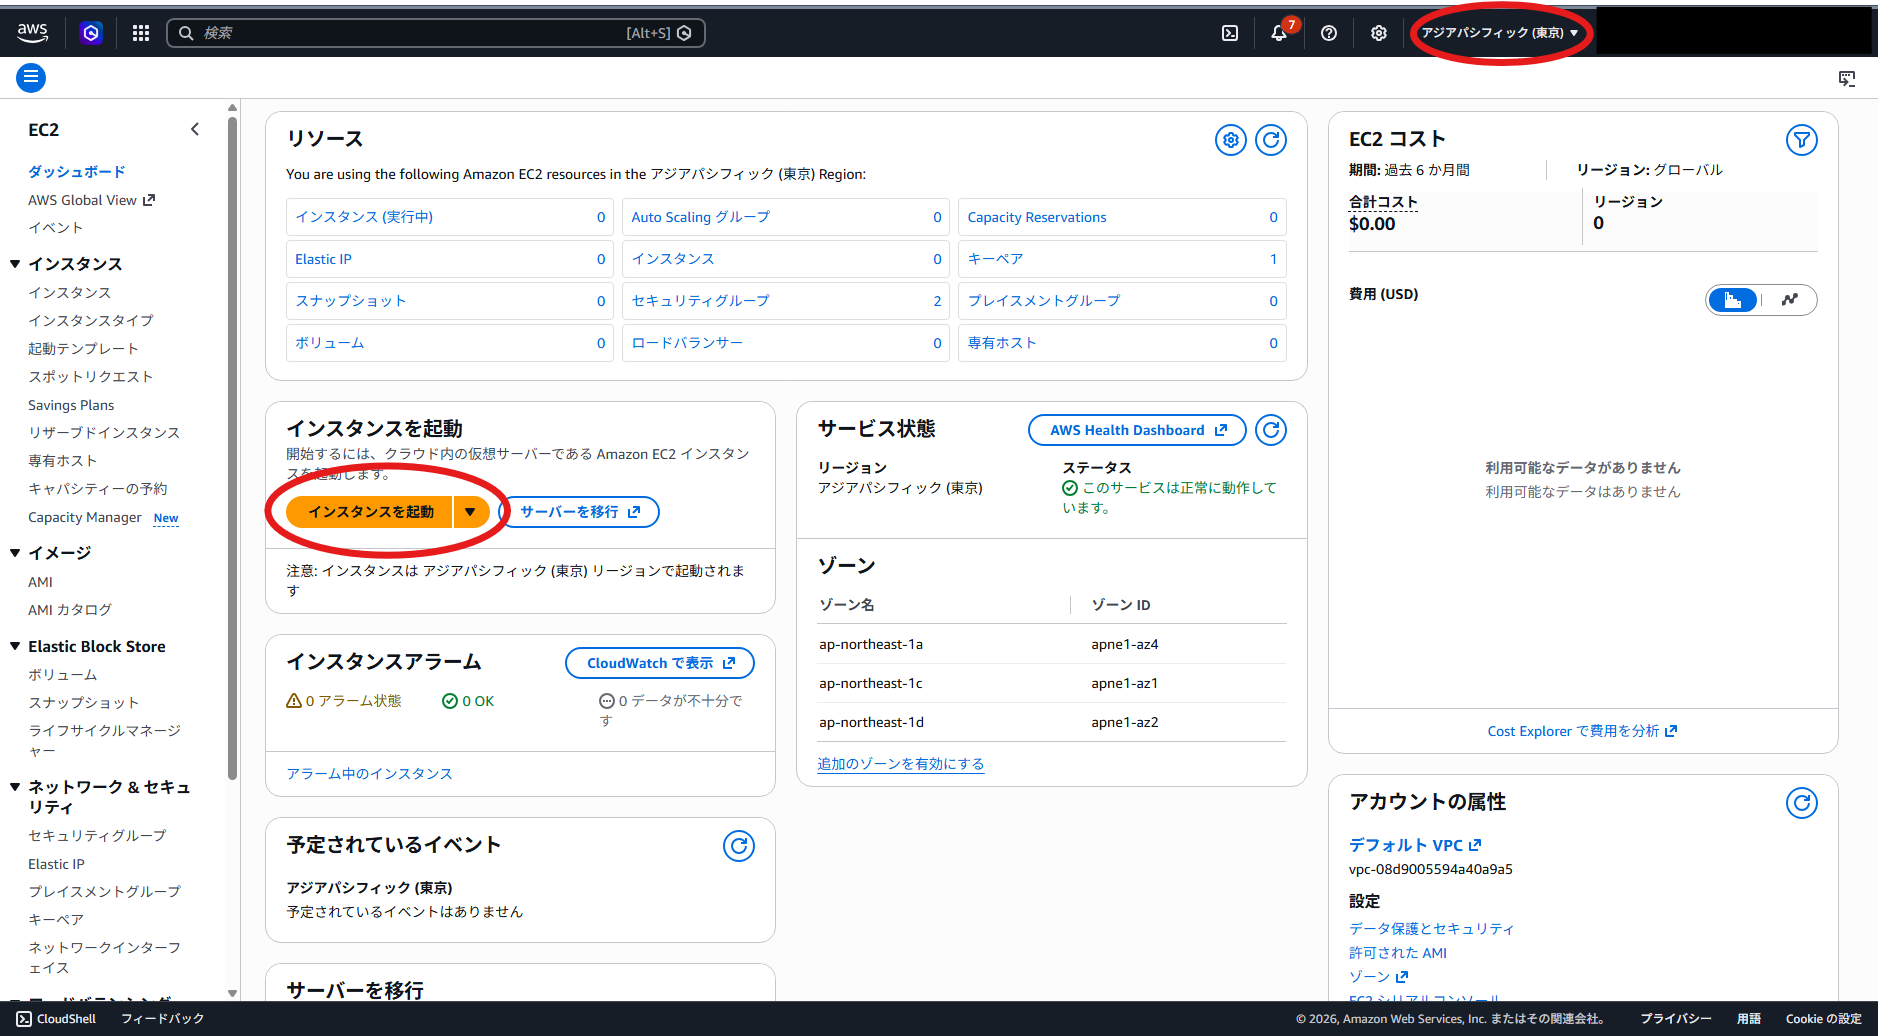Open Savings Plans in the sidebar

coord(71,405)
